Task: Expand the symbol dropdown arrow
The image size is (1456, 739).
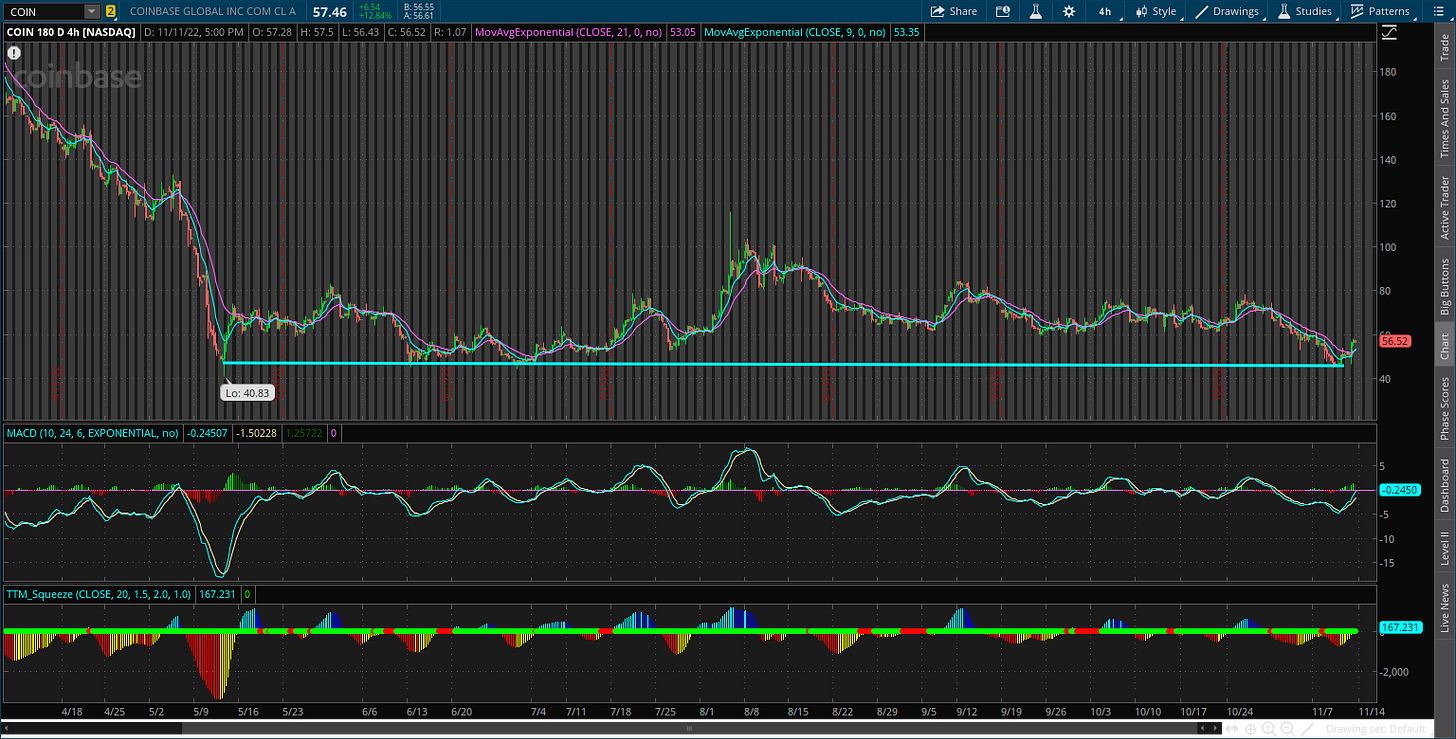Action: (x=92, y=12)
